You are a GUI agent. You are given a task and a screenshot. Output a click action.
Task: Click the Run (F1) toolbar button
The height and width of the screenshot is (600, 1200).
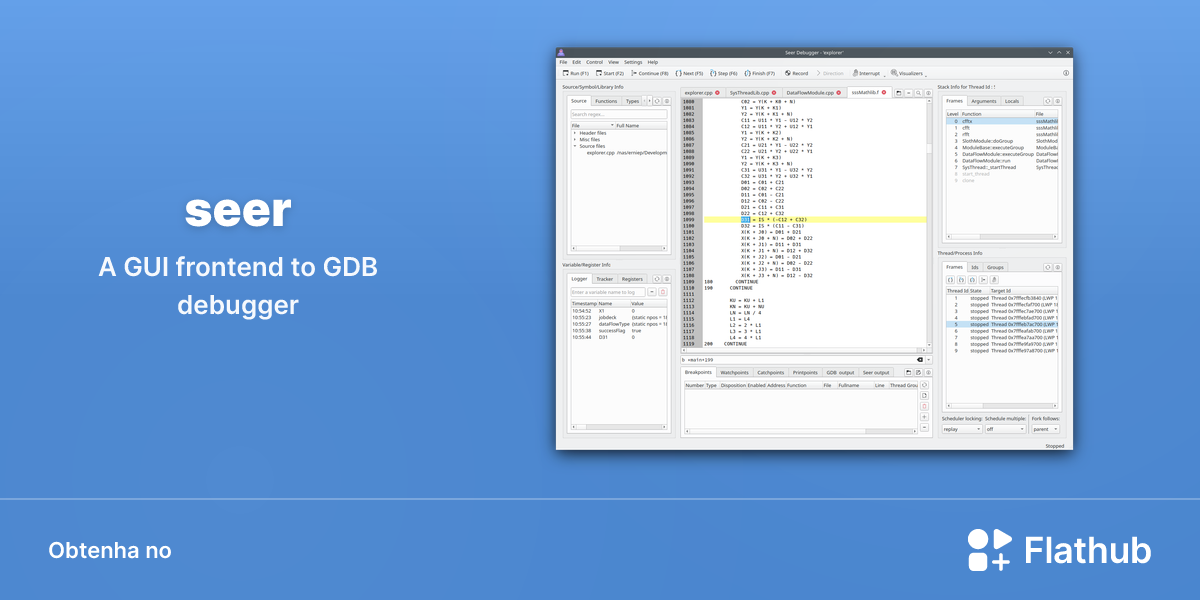(576, 73)
